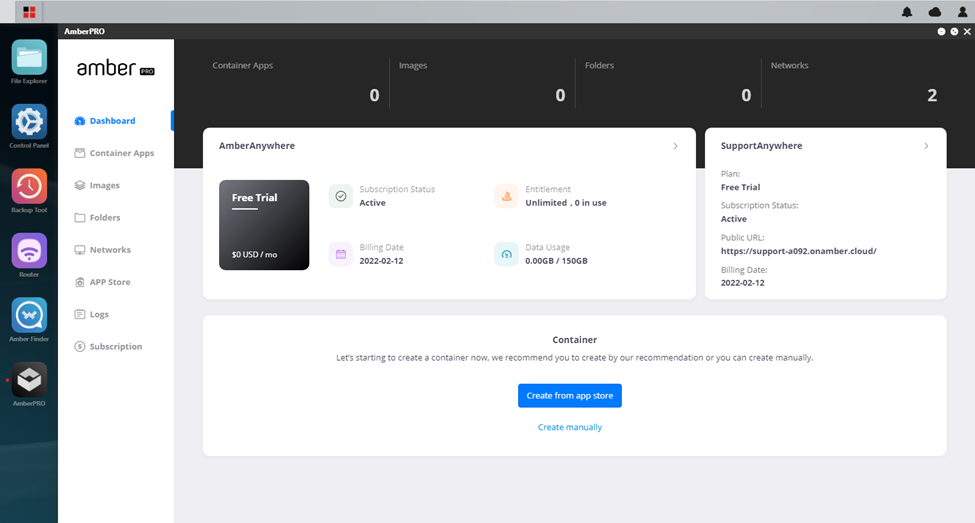
Task: Open the red start menu grid icon
Action: [x=29, y=12]
